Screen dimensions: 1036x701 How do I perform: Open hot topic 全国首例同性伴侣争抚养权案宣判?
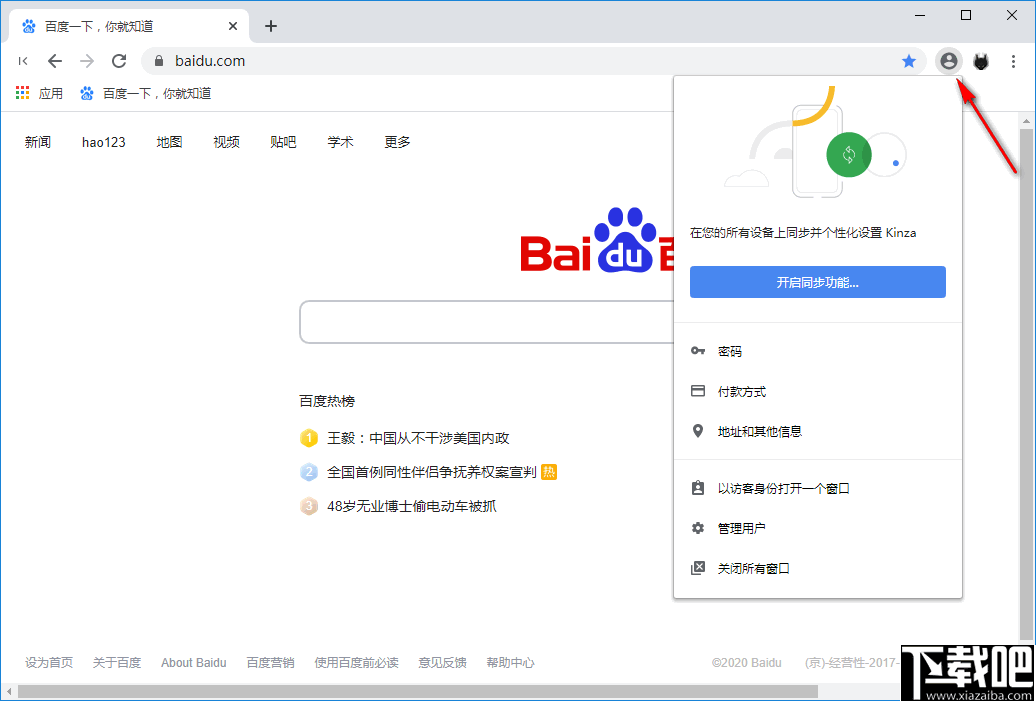(431, 472)
